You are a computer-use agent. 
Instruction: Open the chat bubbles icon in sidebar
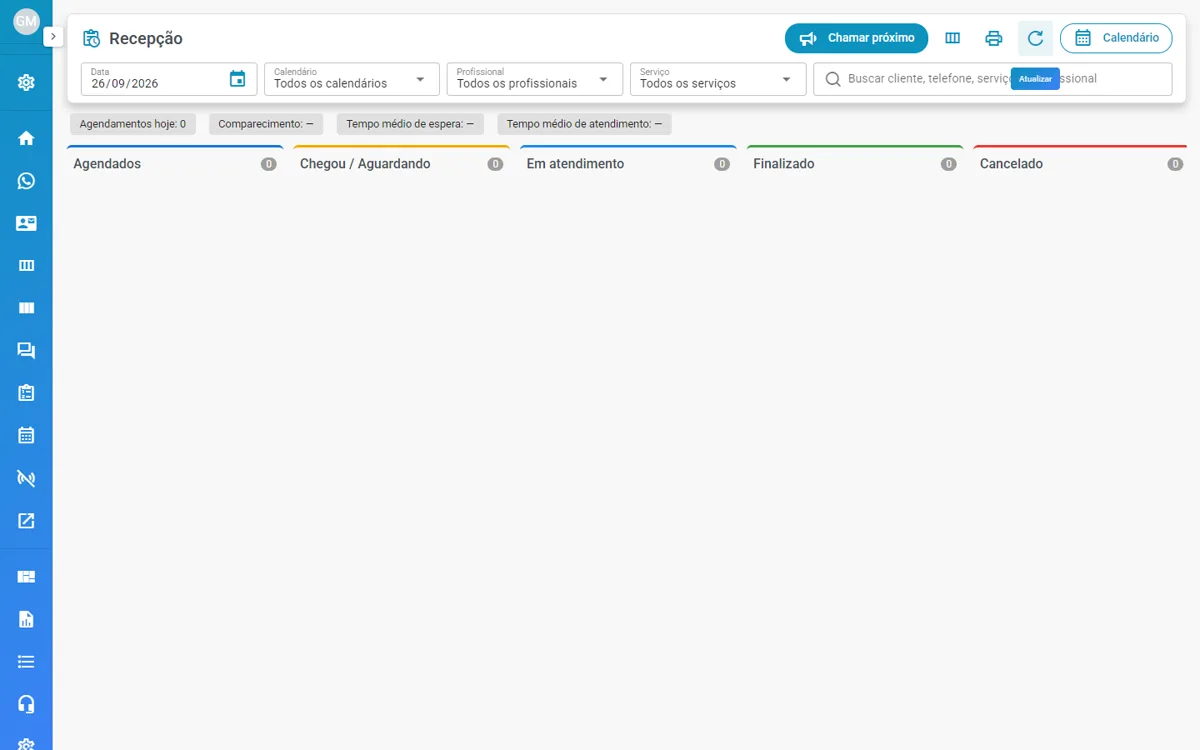pyautogui.click(x=26, y=351)
